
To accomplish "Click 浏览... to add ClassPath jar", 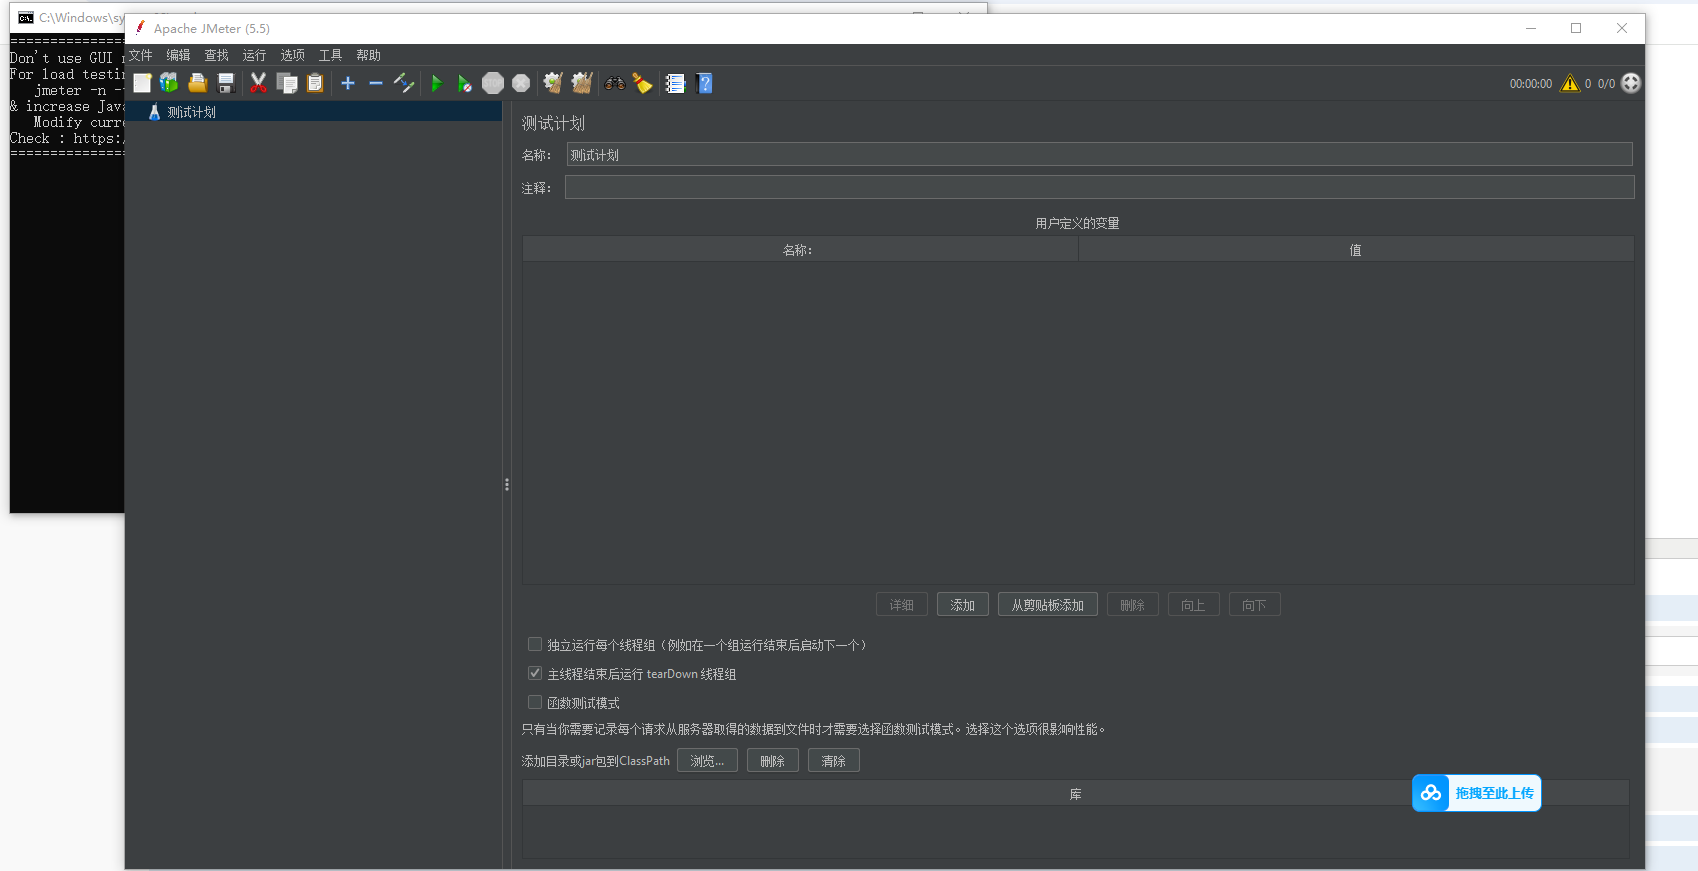I will (707, 761).
